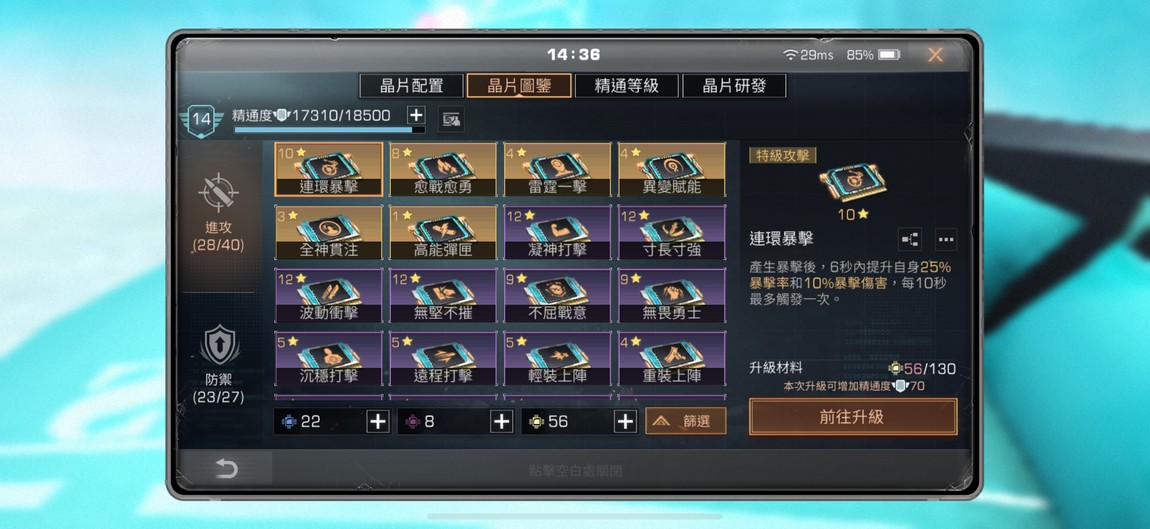Click the 前往升級 upgrade button
The width and height of the screenshot is (1150, 529).
(853, 417)
